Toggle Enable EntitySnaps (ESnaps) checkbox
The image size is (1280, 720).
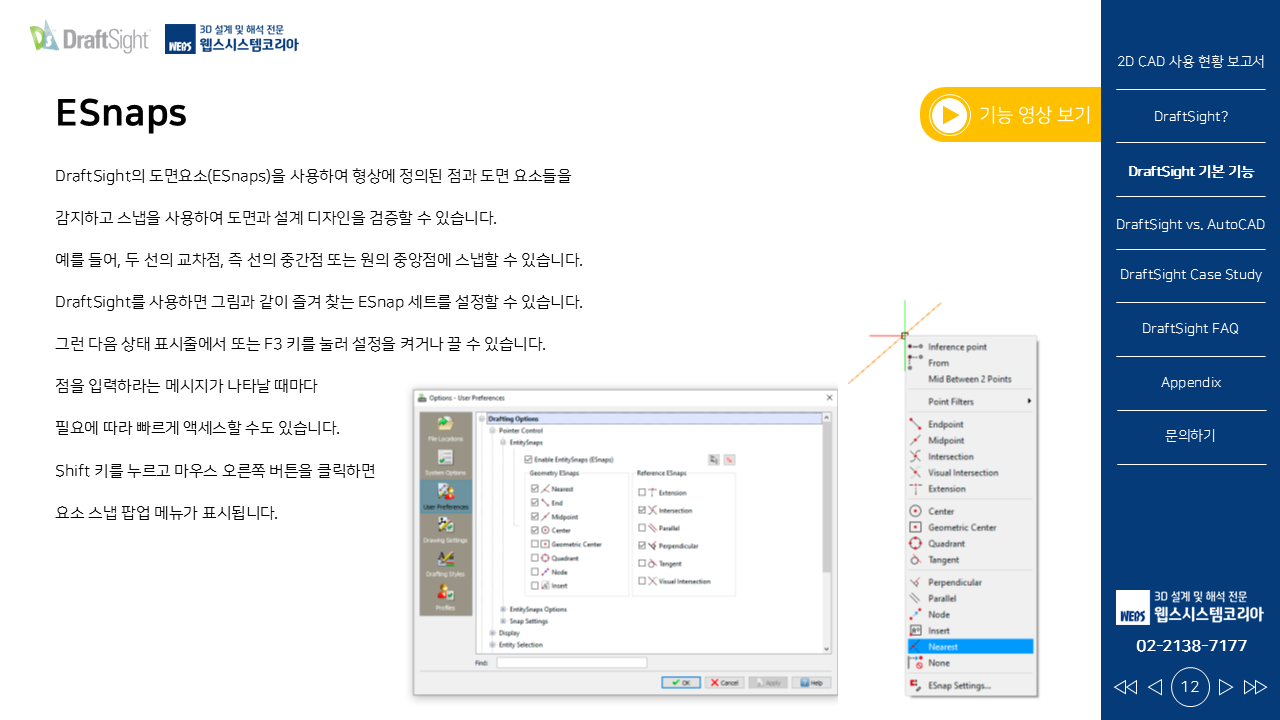click(x=528, y=459)
